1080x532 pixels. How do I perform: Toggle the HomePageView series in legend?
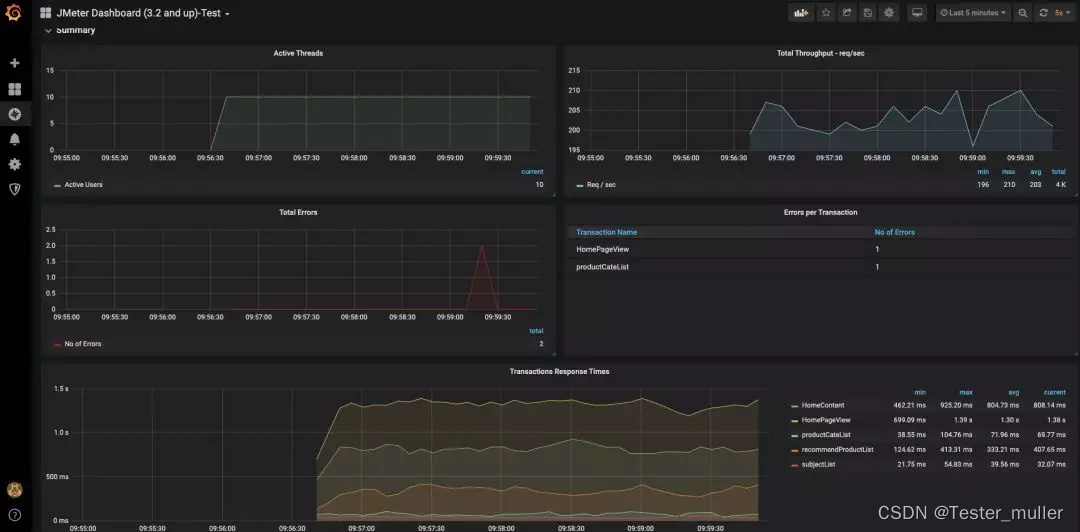coord(826,420)
